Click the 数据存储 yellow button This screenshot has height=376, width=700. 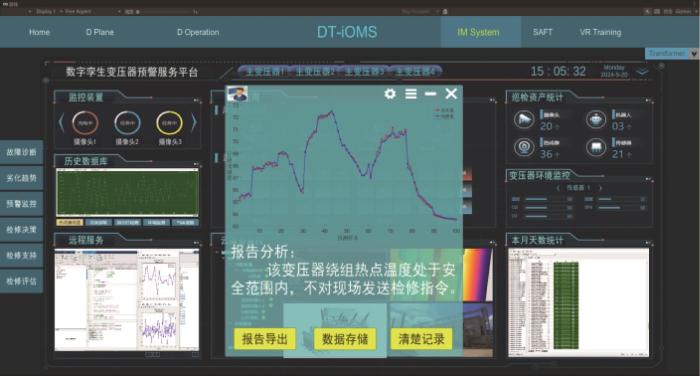click(x=345, y=339)
